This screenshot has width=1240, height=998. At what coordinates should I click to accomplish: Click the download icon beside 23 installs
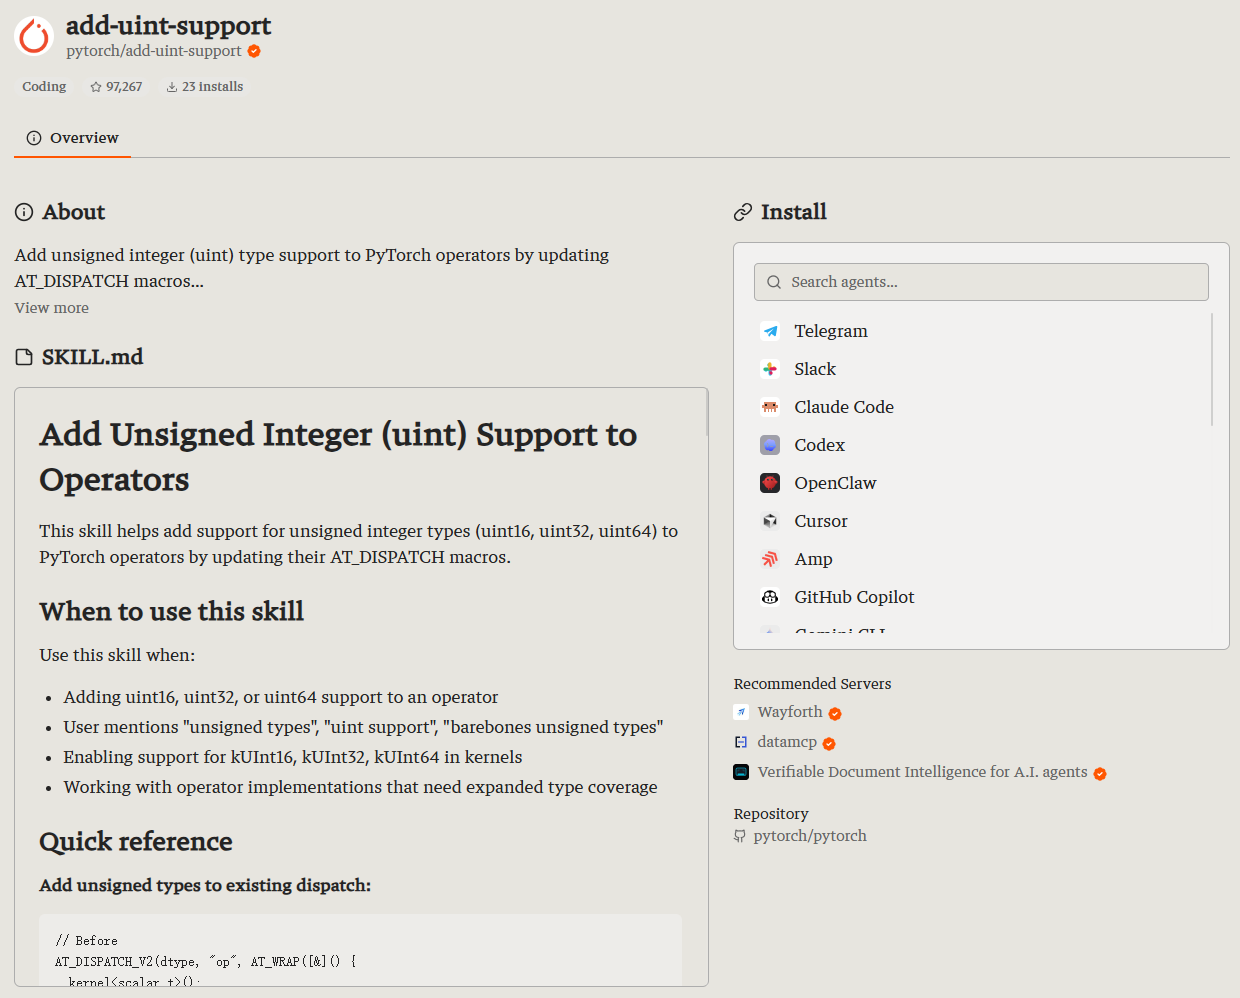[172, 87]
